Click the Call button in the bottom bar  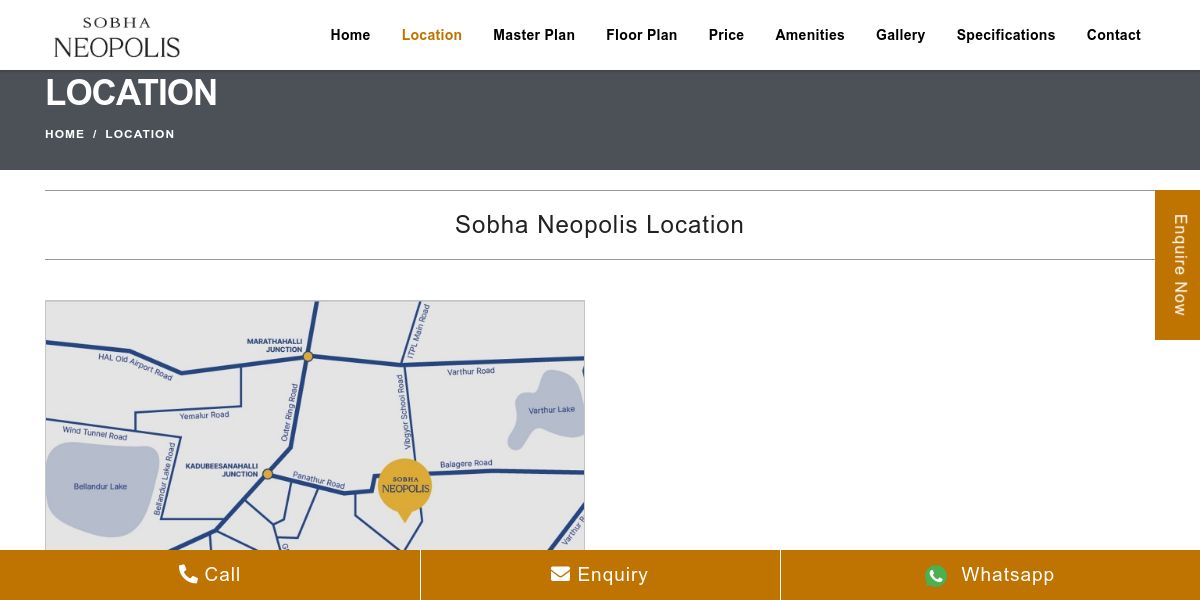tap(210, 575)
